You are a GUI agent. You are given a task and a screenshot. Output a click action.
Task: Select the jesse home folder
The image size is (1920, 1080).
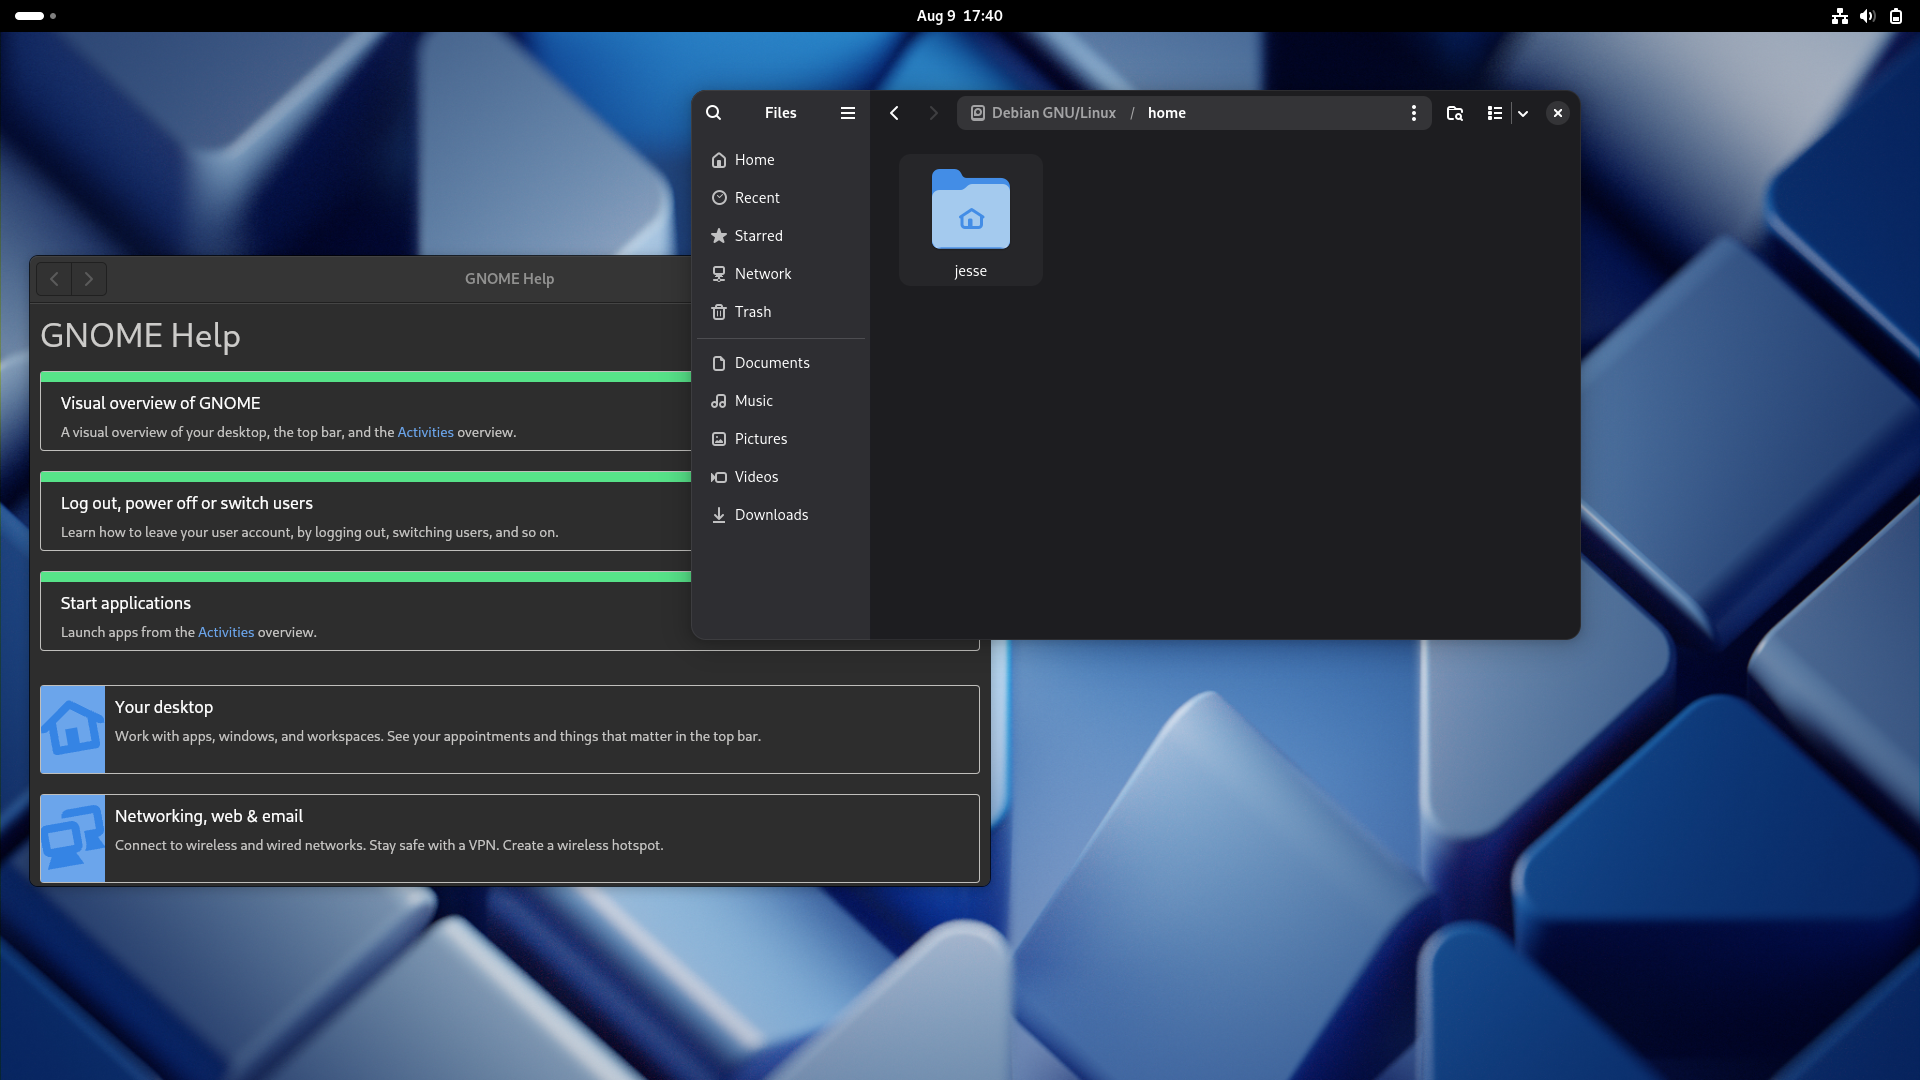971,220
